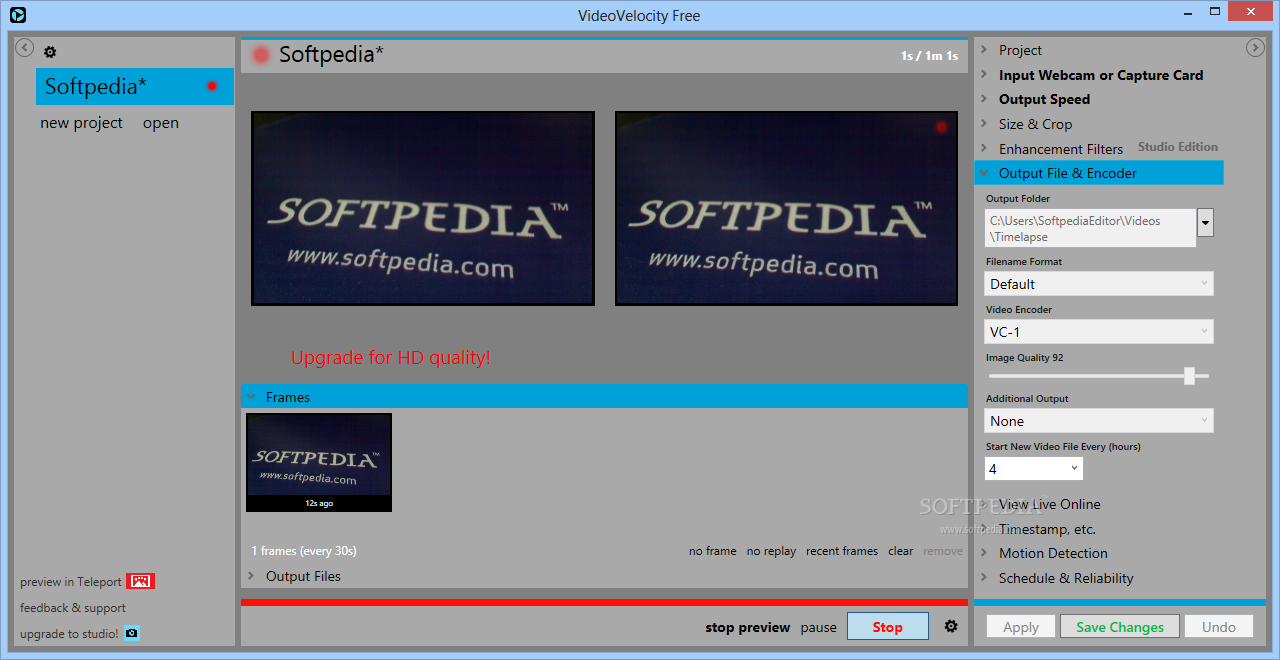Click the no frame option
1280x660 pixels.
click(x=712, y=551)
